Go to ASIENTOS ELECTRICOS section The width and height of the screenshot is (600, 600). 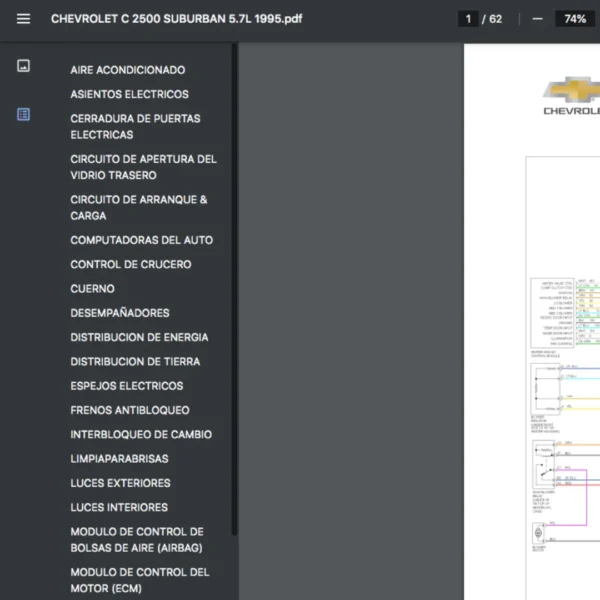pyautogui.click(x=129, y=94)
